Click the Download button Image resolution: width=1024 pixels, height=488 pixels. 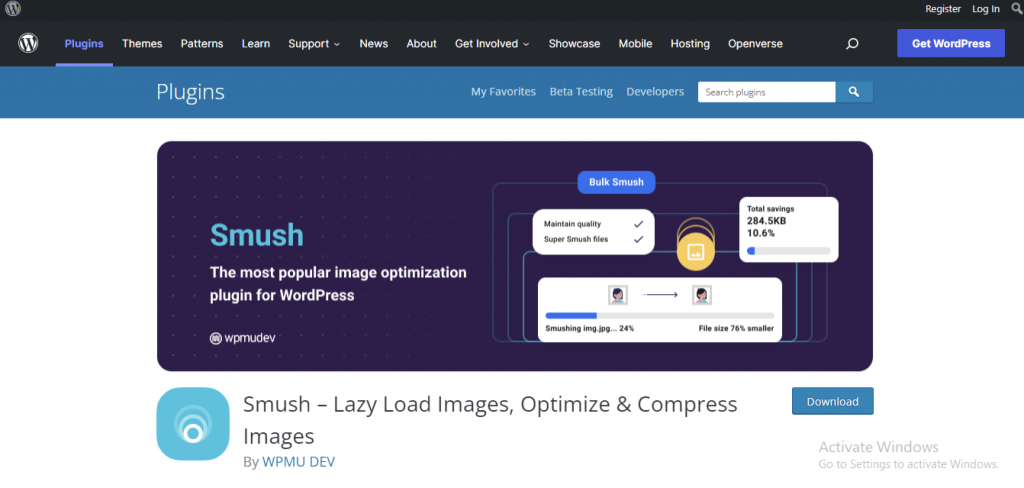[x=833, y=401]
